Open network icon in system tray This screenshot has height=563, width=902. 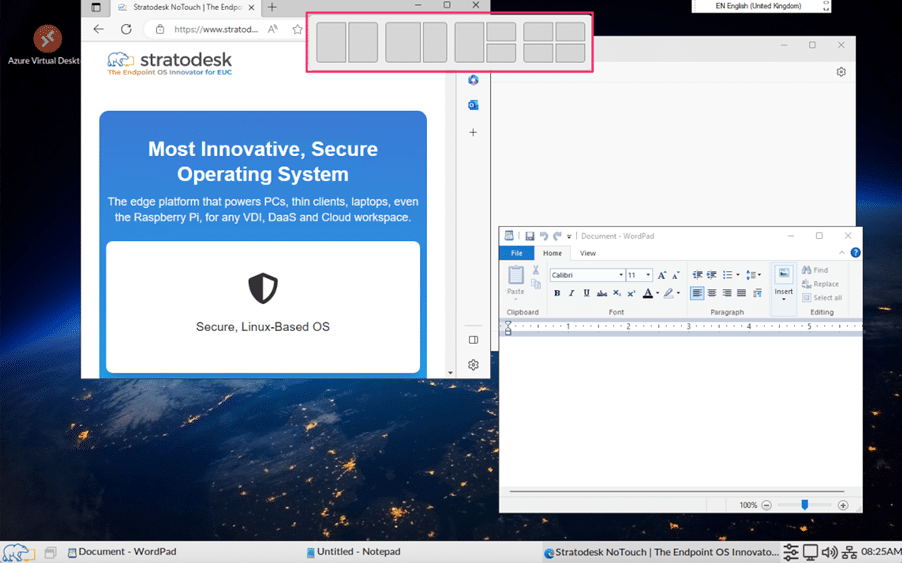(849, 553)
